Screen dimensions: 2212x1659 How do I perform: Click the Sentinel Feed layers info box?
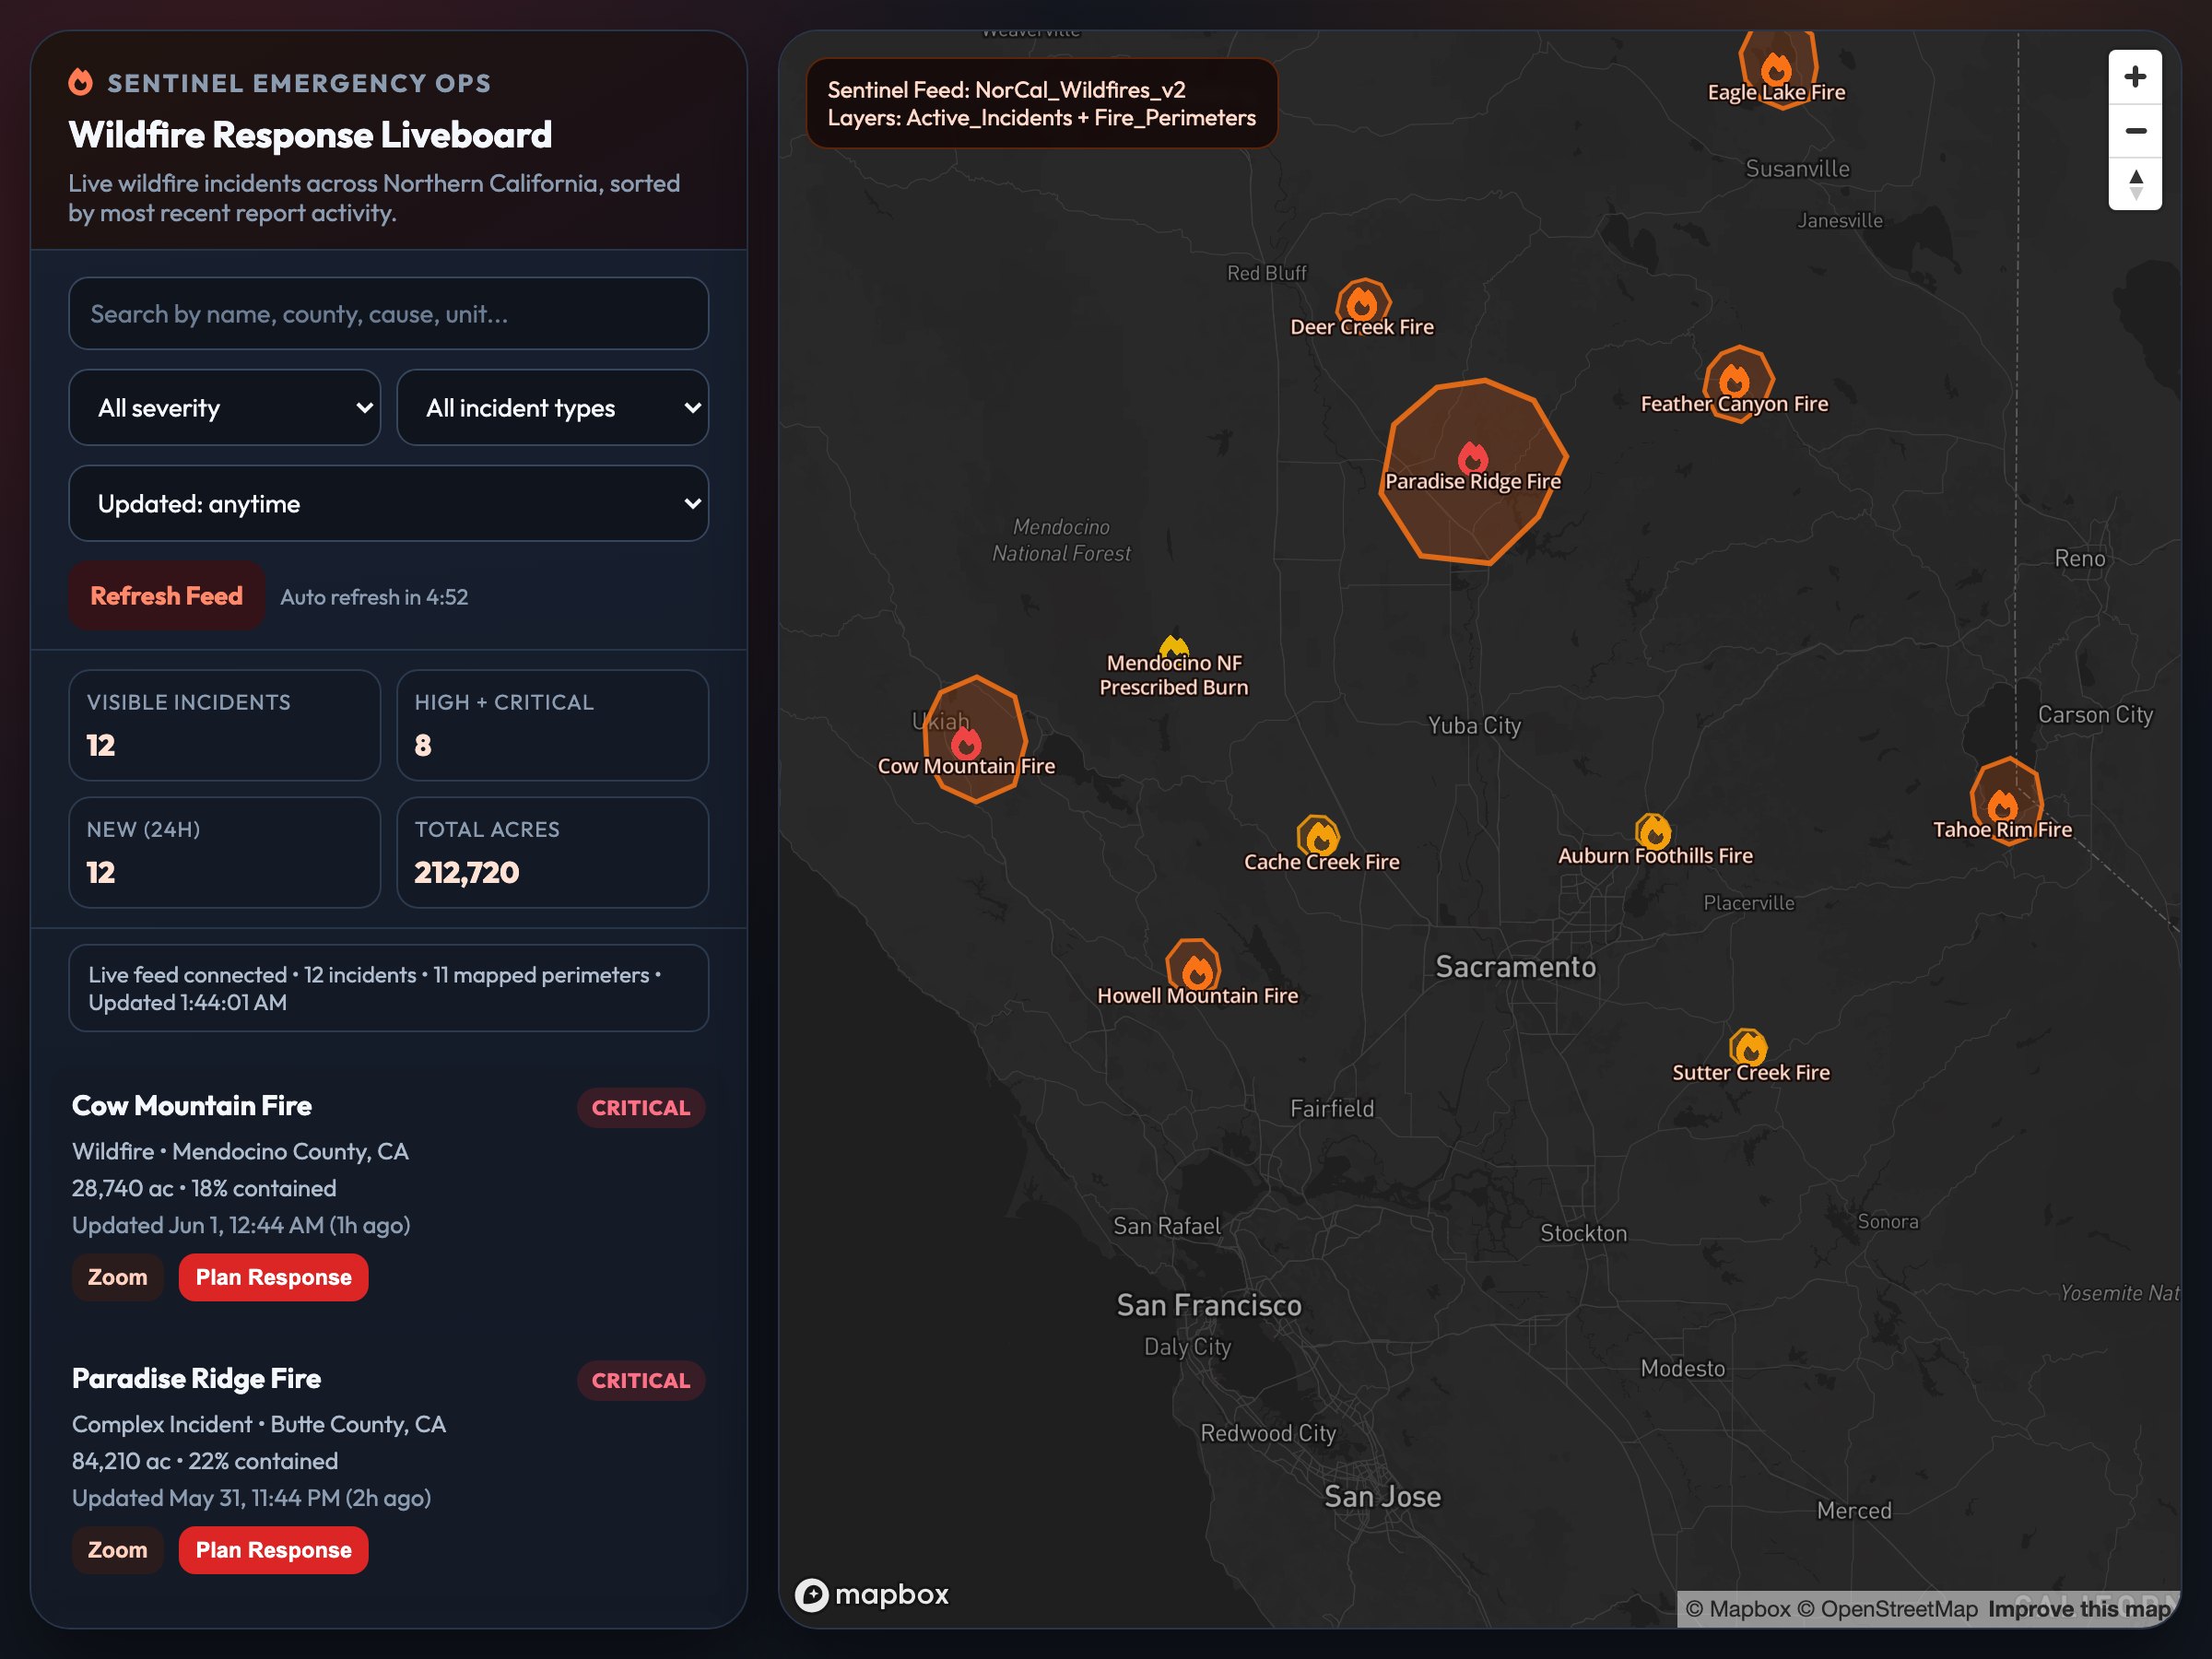click(x=1042, y=104)
